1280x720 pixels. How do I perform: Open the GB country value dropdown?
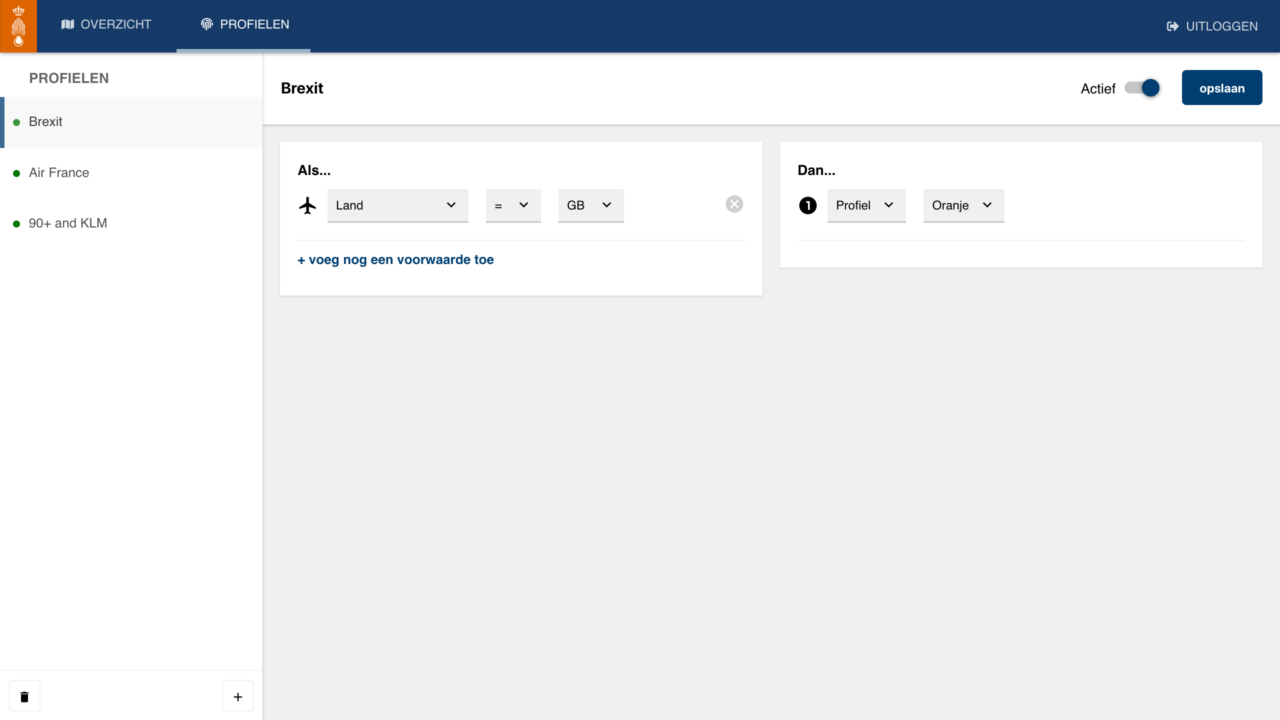[x=591, y=205]
